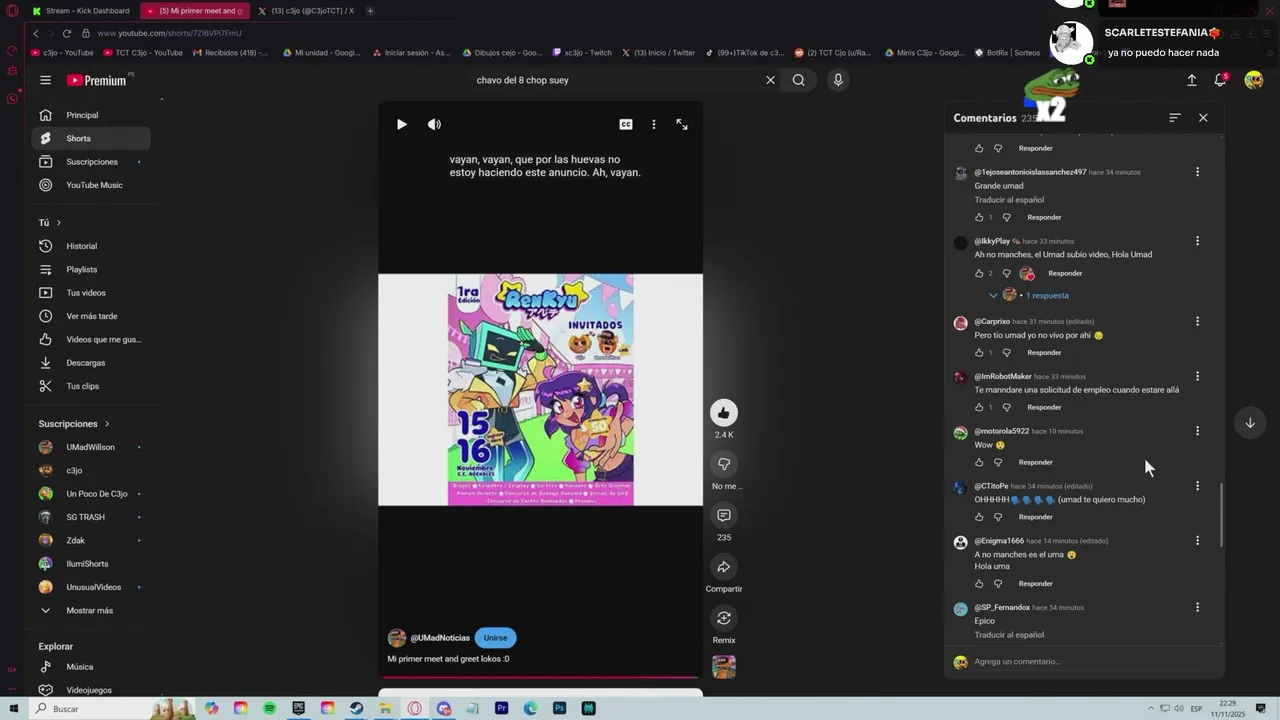Image resolution: width=1280 pixels, height=720 pixels.
Task: Clear the search box text
Action: pos(770,80)
